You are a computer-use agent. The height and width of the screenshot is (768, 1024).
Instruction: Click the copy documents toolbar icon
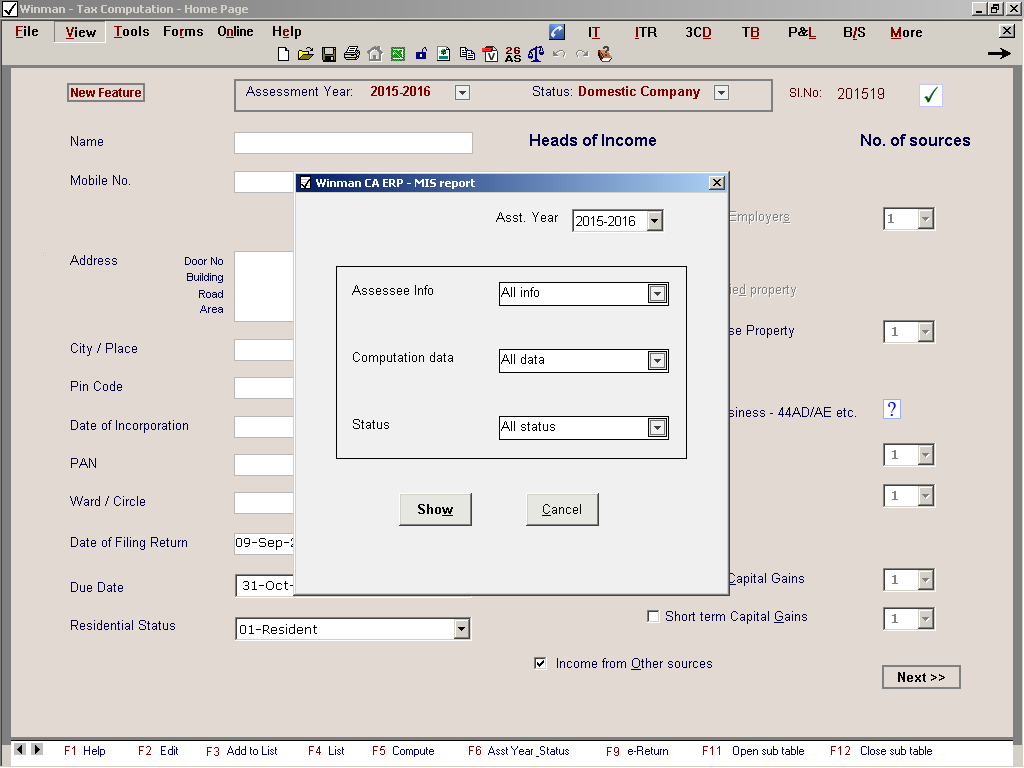tap(467, 54)
